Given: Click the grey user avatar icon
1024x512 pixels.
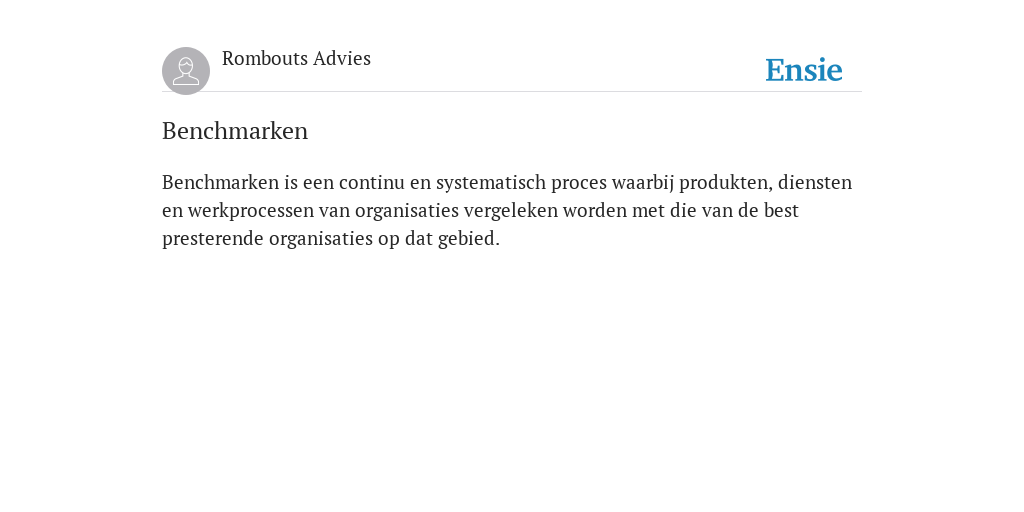Looking at the screenshot, I should click(x=186, y=71).
